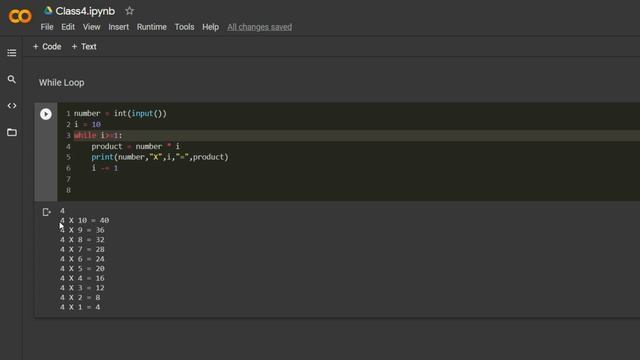Open the find and replace search icon
This screenshot has width=640, height=360.
tap(11, 79)
